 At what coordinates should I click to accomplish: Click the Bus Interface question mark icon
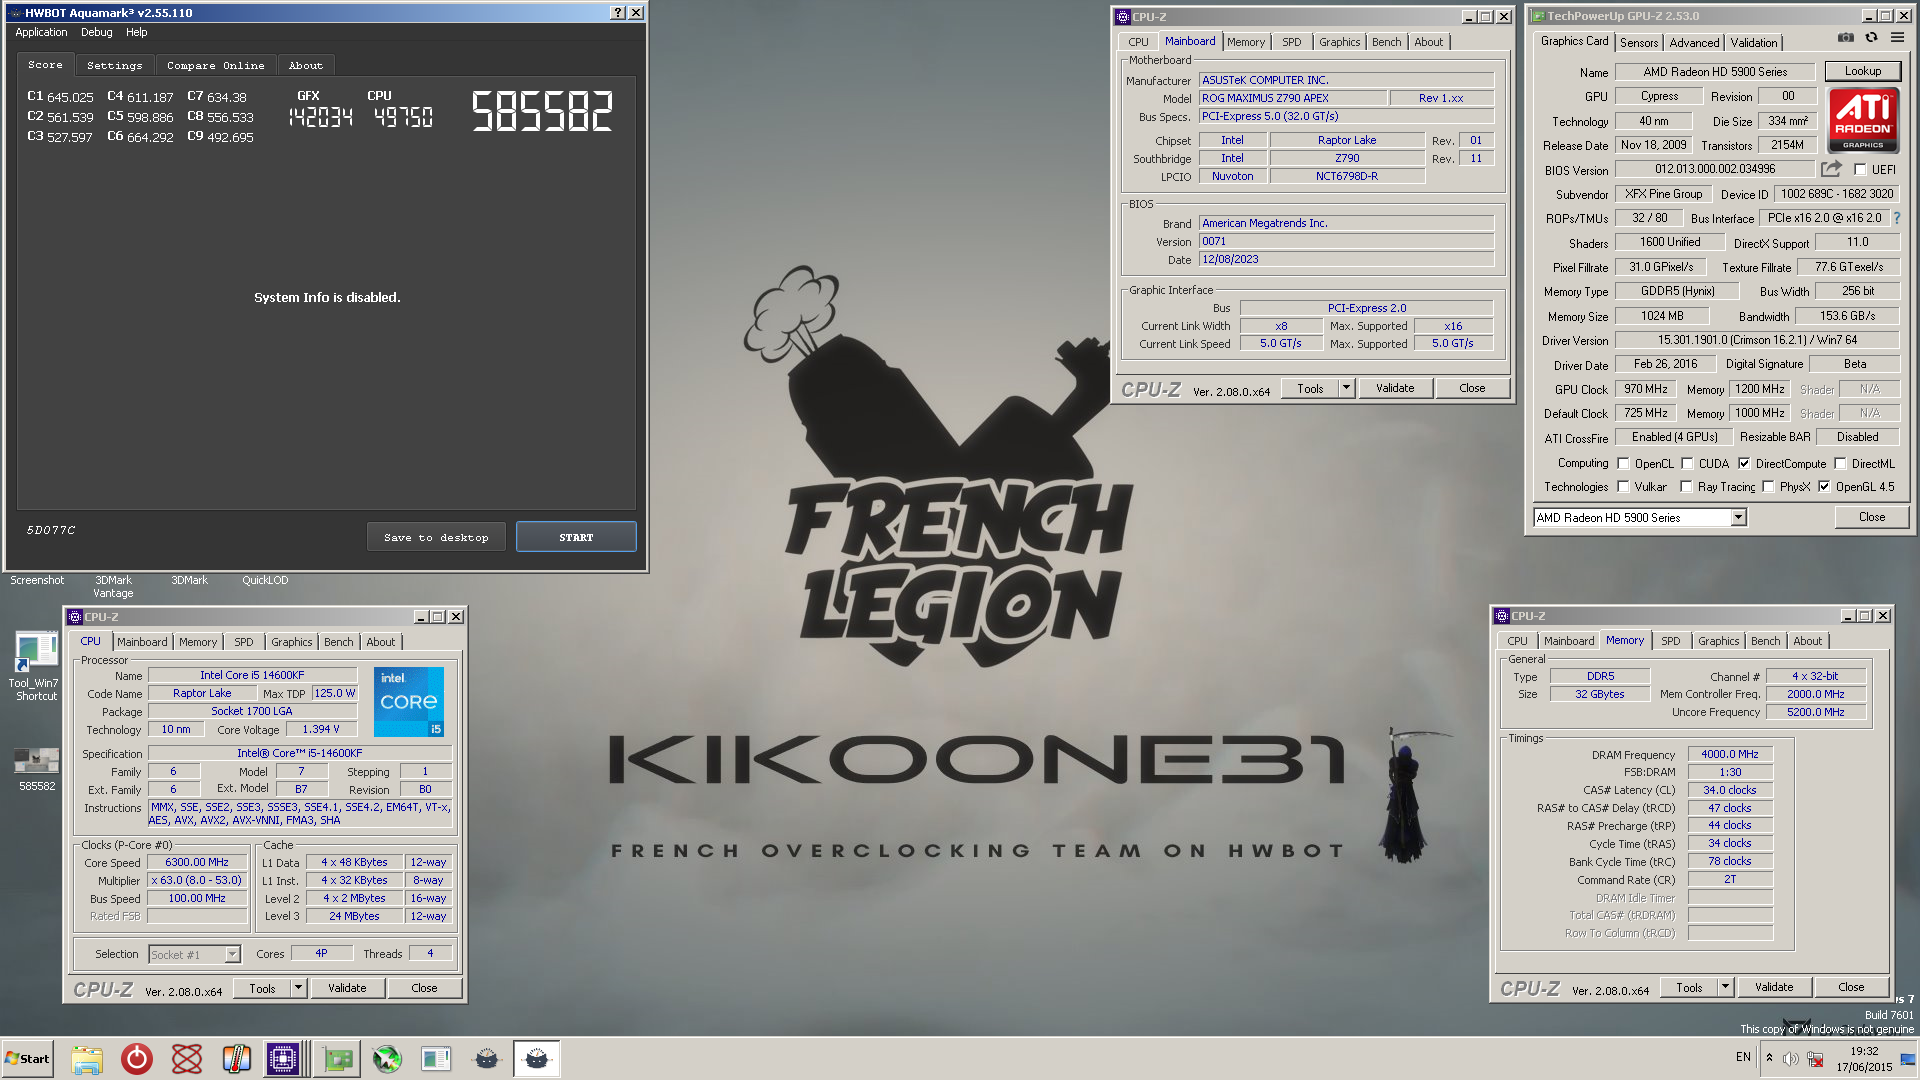click(1896, 218)
